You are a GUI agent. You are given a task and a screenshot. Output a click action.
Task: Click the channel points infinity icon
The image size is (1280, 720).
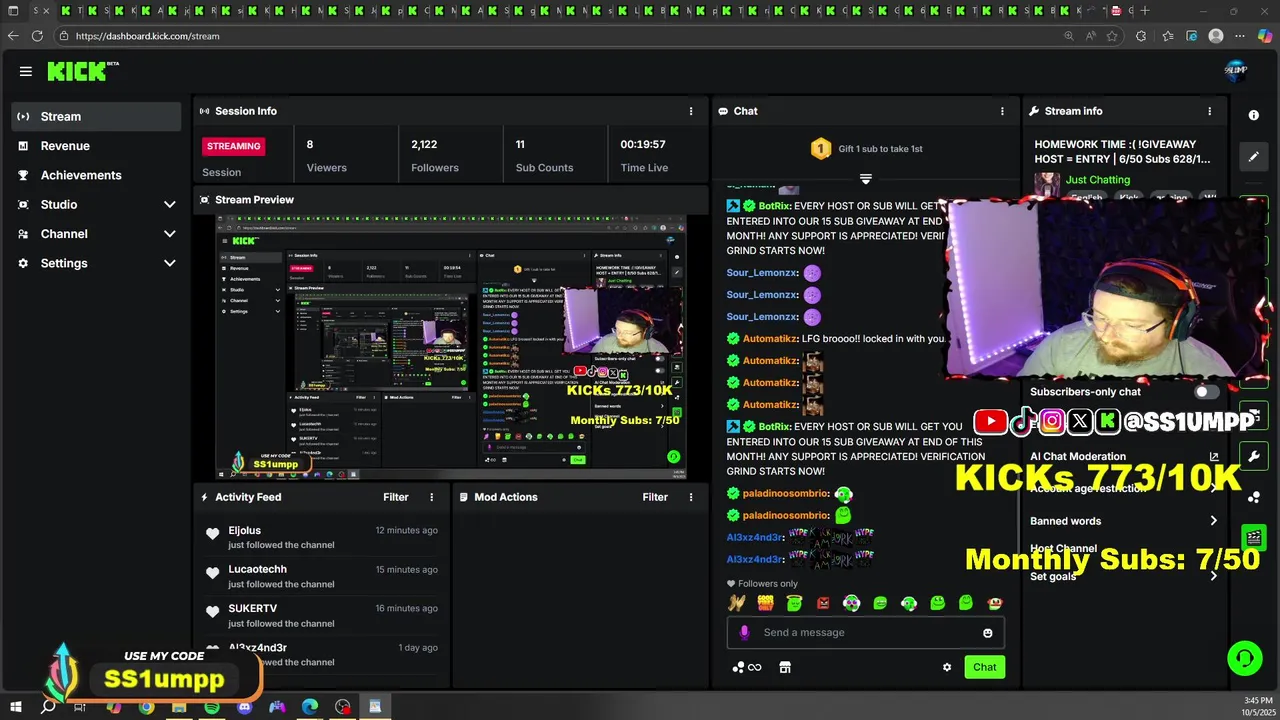tap(755, 668)
